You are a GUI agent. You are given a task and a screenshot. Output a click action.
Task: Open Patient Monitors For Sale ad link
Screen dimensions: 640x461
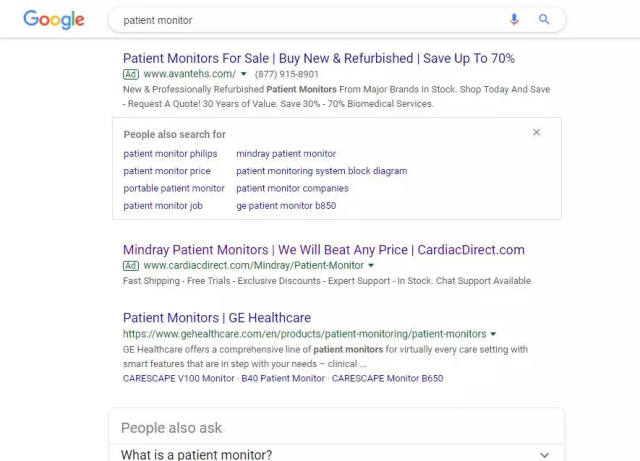click(318, 58)
